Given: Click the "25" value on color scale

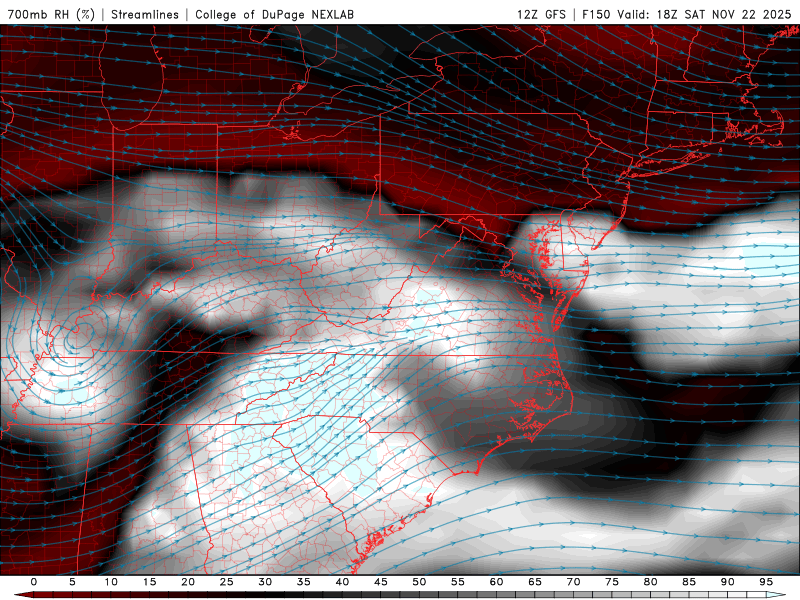Looking at the screenshot, I should click(227, 582).
